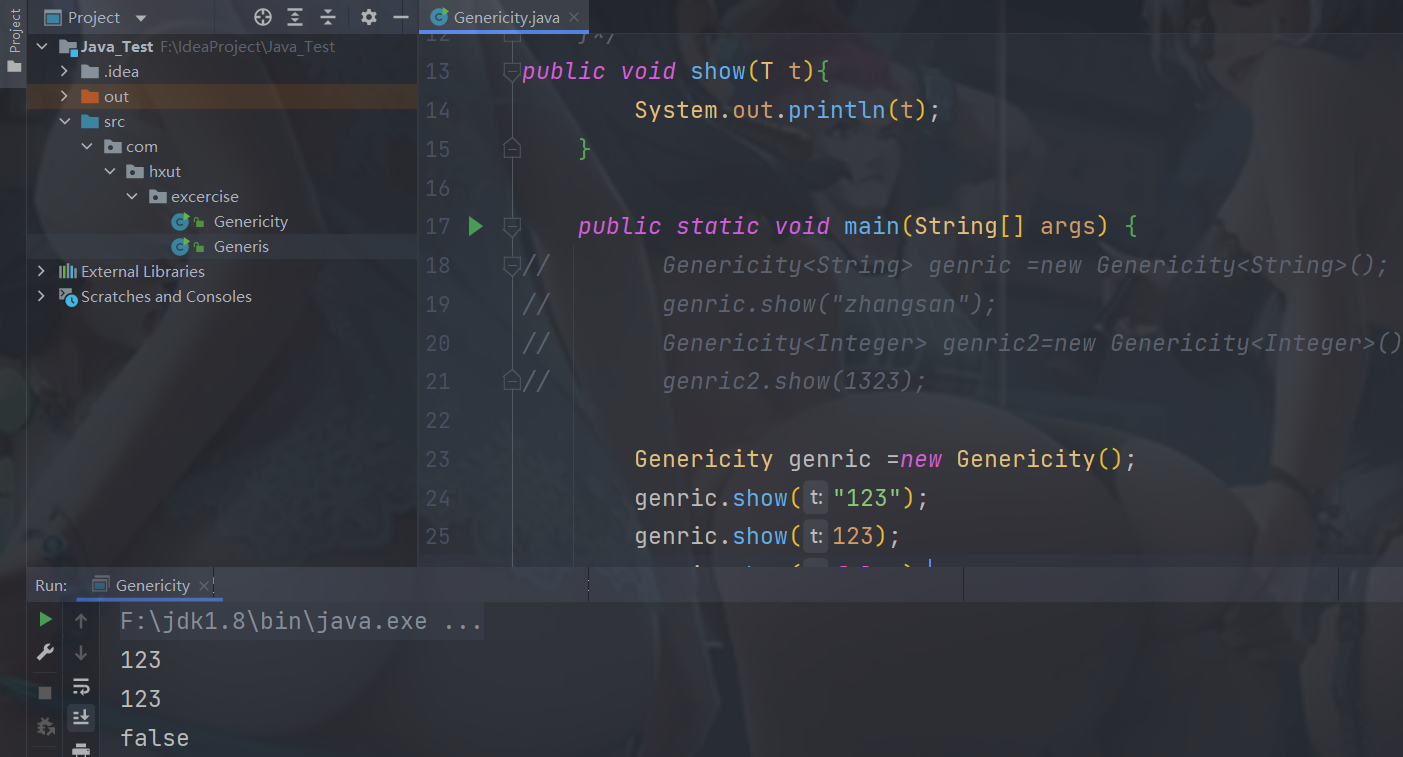
Task: Stop the running process
Action: click(45, 692)
